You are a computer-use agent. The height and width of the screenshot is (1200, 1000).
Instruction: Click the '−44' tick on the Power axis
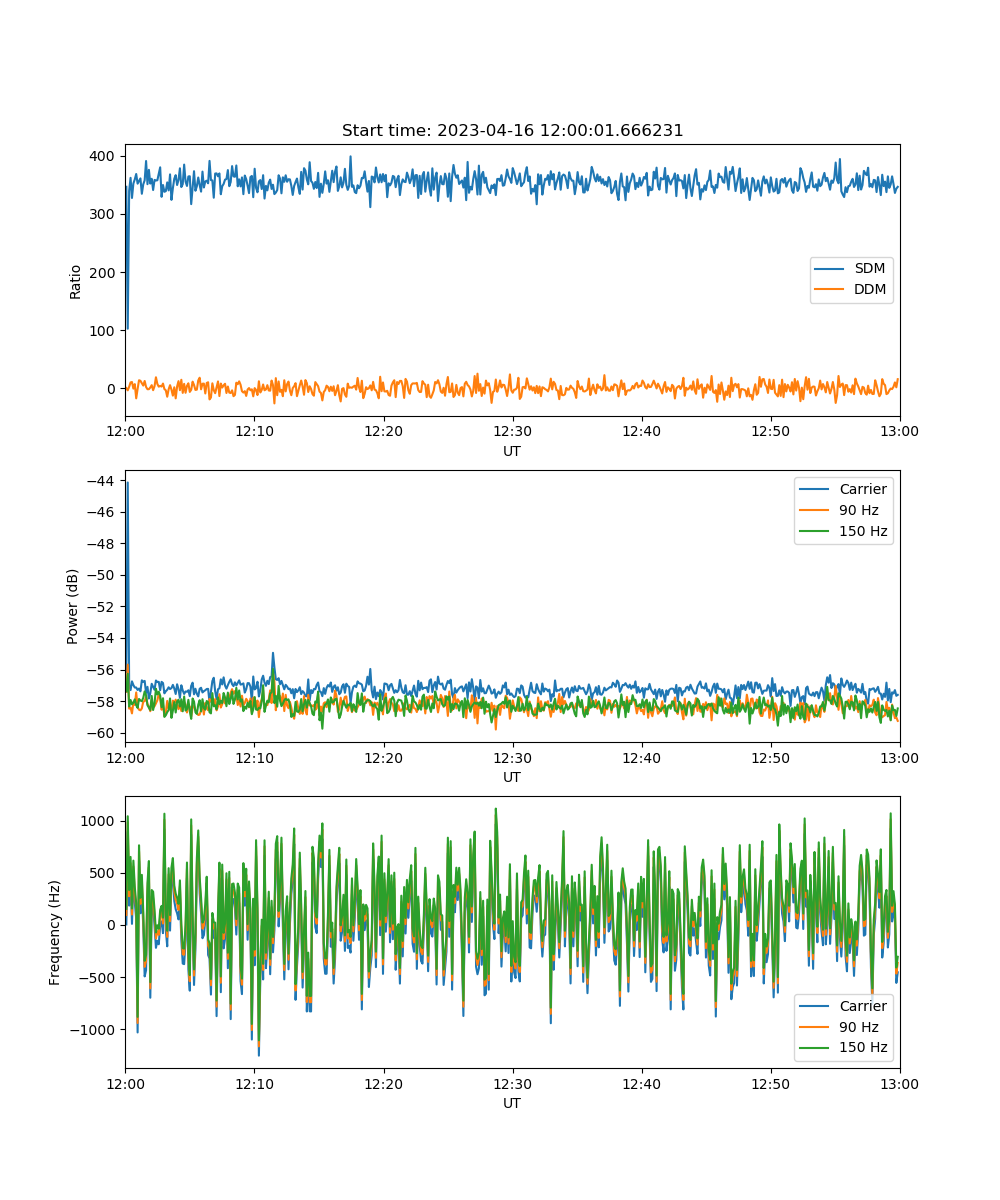(103, 481)
